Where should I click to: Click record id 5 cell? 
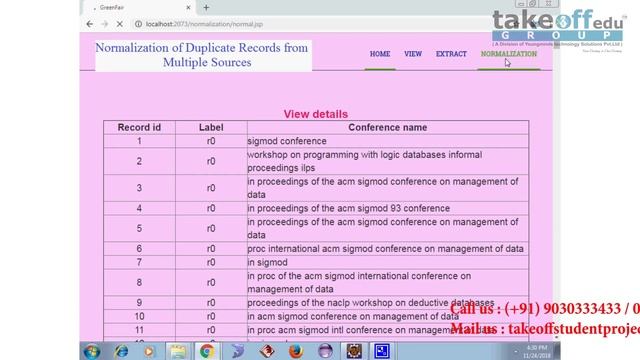(x=139, y=228)
